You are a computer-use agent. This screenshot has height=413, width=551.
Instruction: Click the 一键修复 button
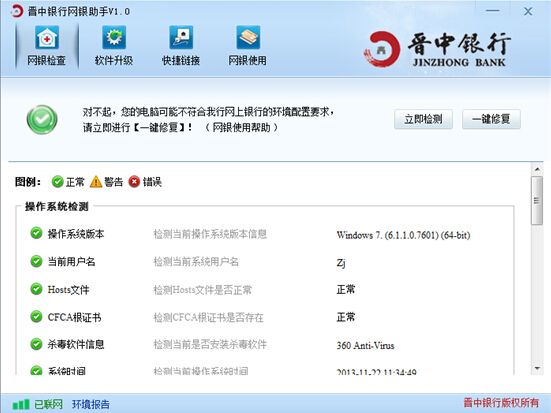coord(491,119)
